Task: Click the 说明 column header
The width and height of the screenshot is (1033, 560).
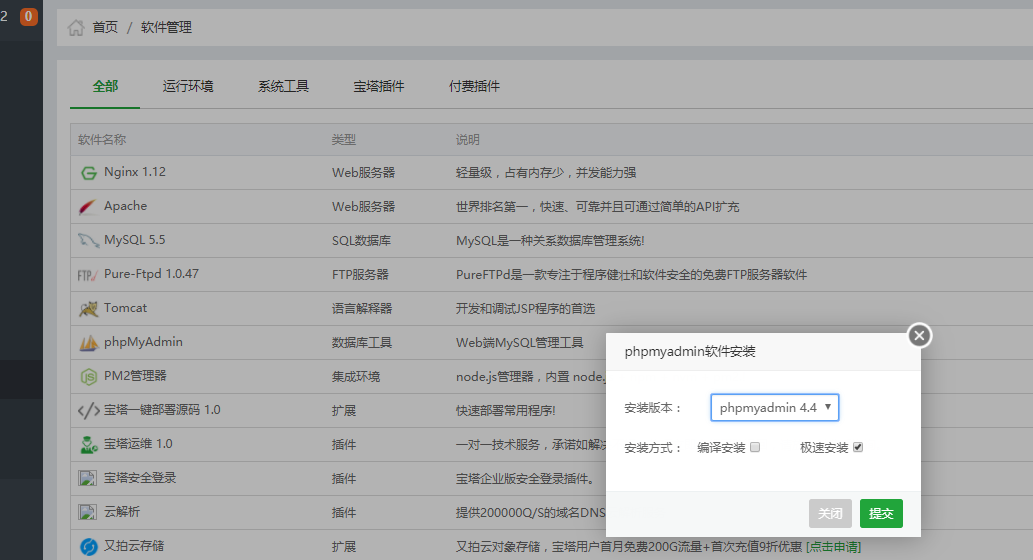Action: [468, 140]
